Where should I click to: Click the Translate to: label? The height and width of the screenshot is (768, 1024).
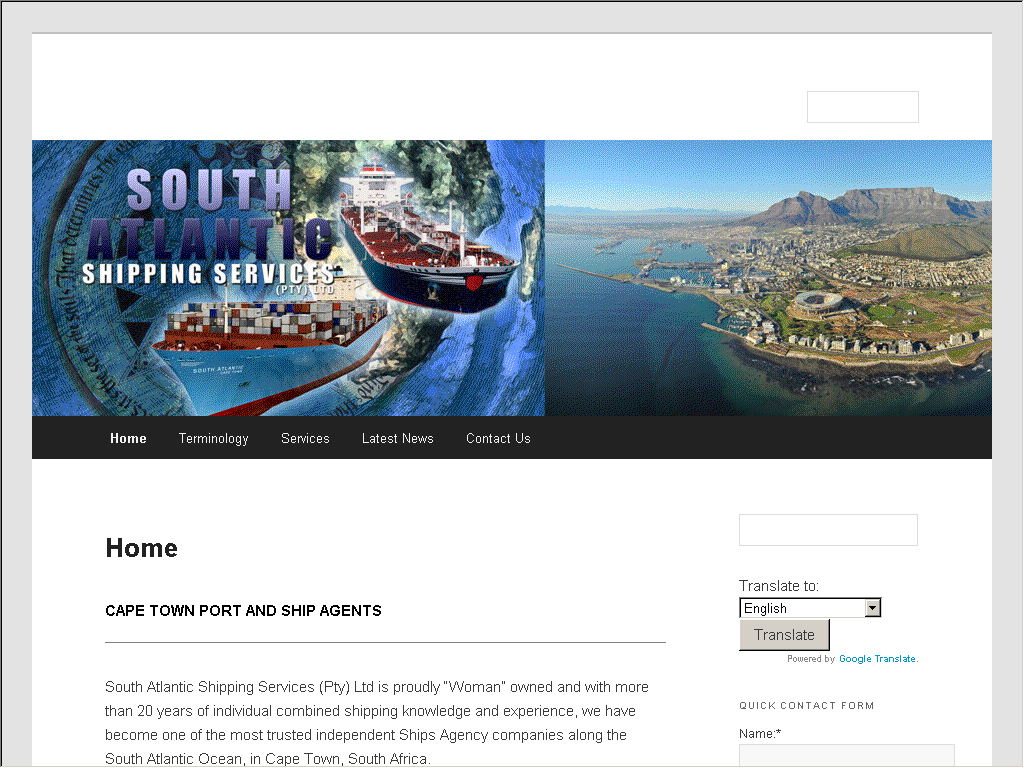pyautogui.click(x=778, y=586)
